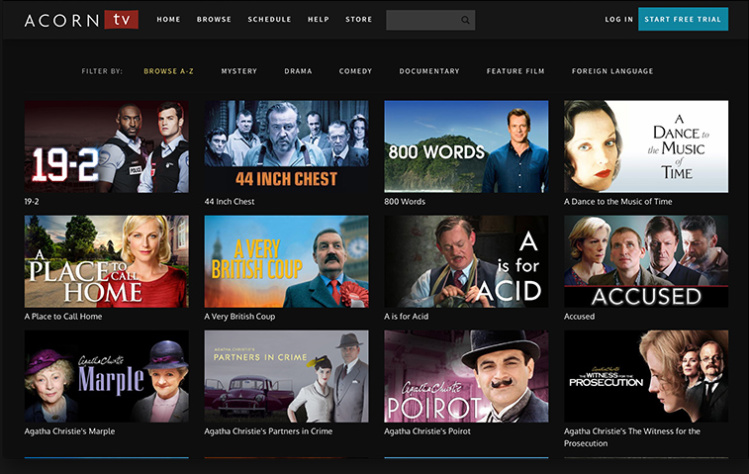The image size is (749, 474).
Task: Go to the Store page
Action: pos(359,20)
